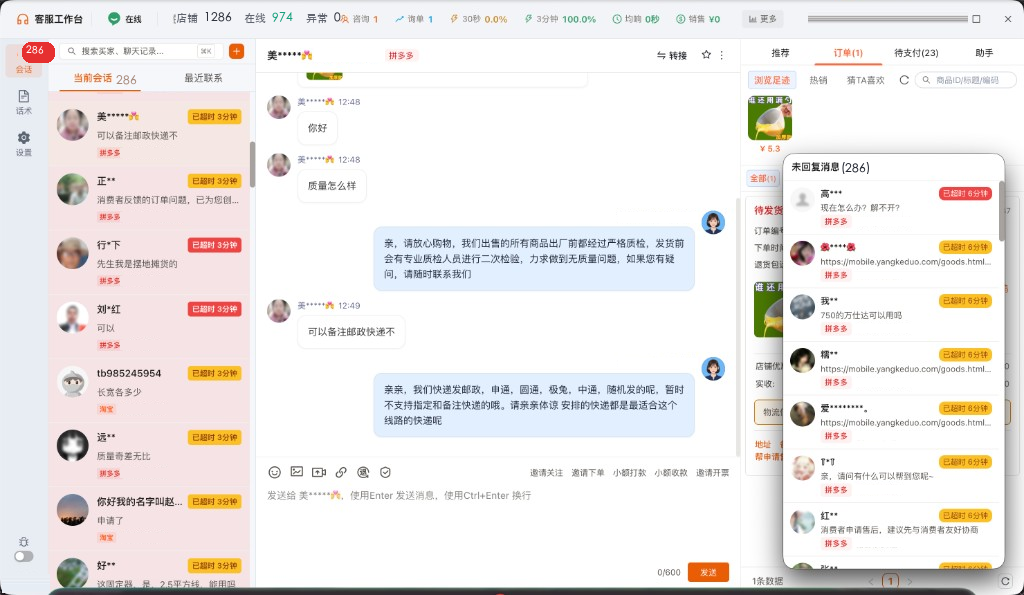This screenshot has width=1024, height=595.
Task: Open the 设置 gear icon in sidebar
Action: tap(24, 143)
